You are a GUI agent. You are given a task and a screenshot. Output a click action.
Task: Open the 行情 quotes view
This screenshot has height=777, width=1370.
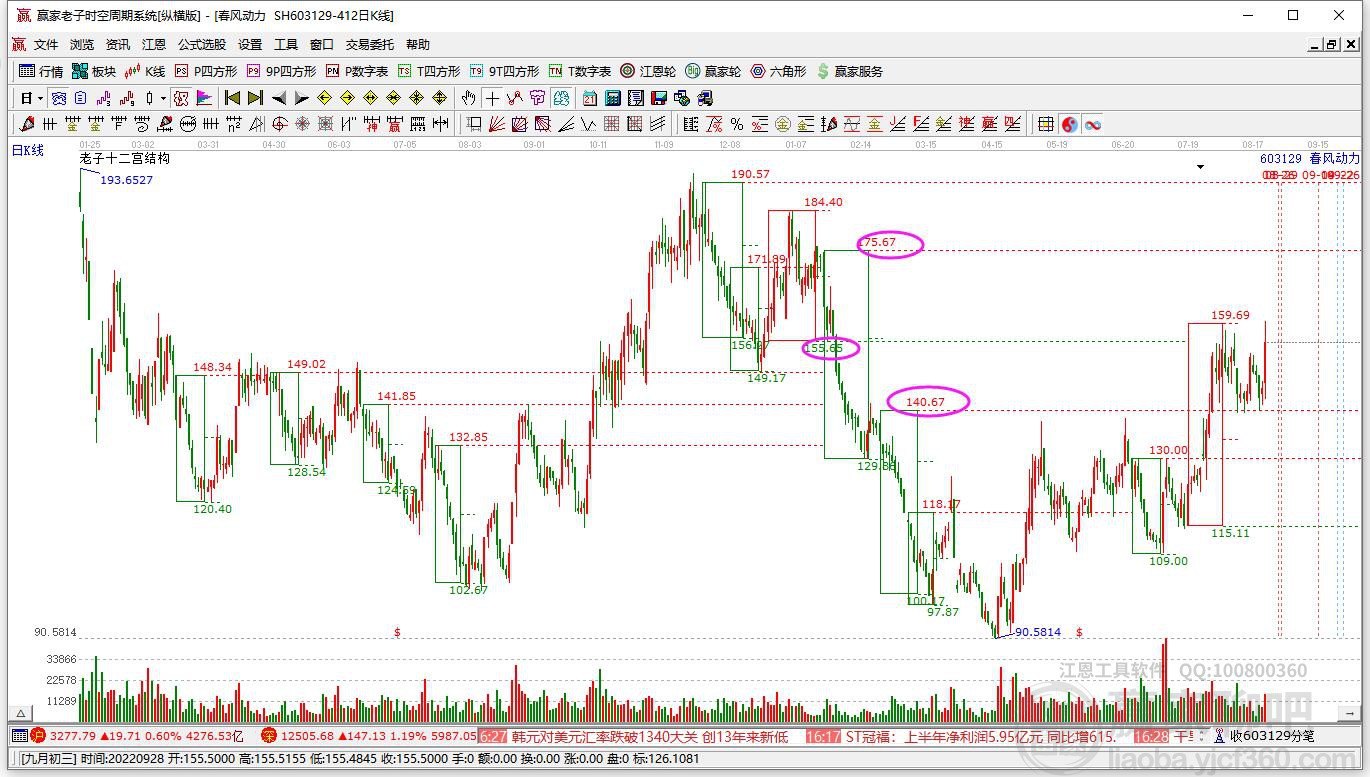point(41,71)
